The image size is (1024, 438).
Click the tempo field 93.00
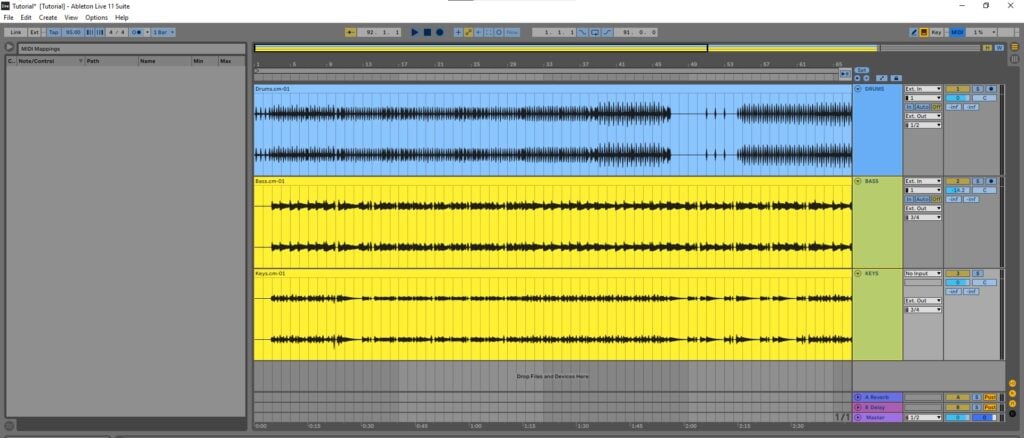click(72, 32)
